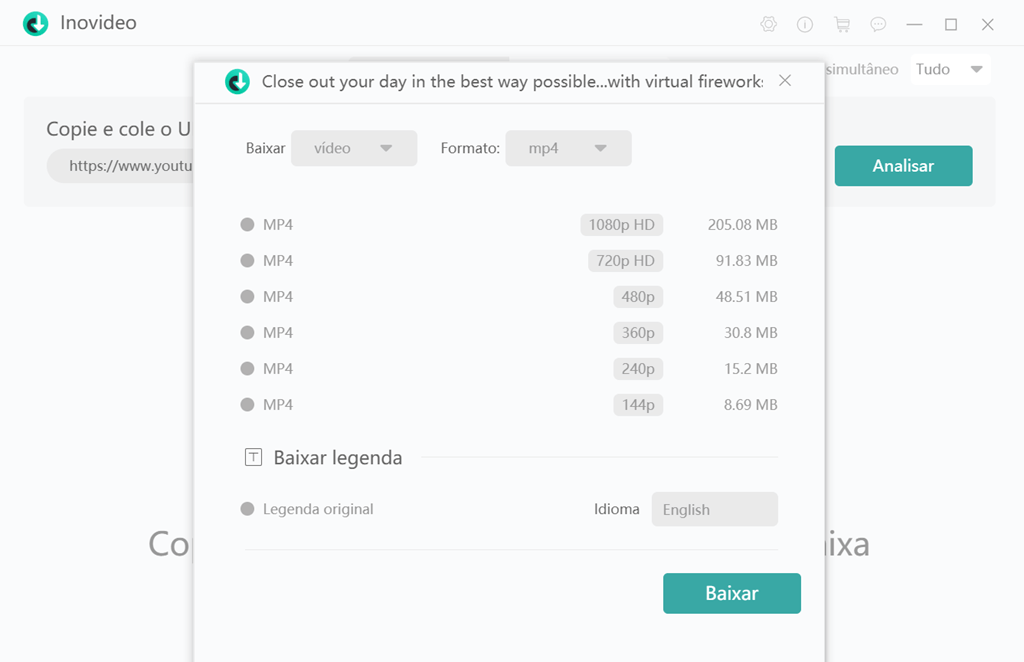Click the download logo in dialog header
1024x662 pixels.
237,81
